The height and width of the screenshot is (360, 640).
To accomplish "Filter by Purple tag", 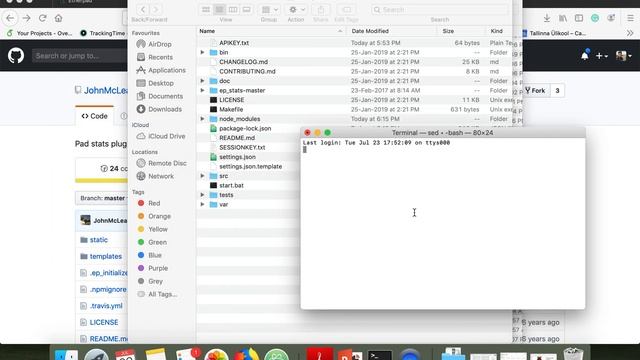I will pos(153,269).
